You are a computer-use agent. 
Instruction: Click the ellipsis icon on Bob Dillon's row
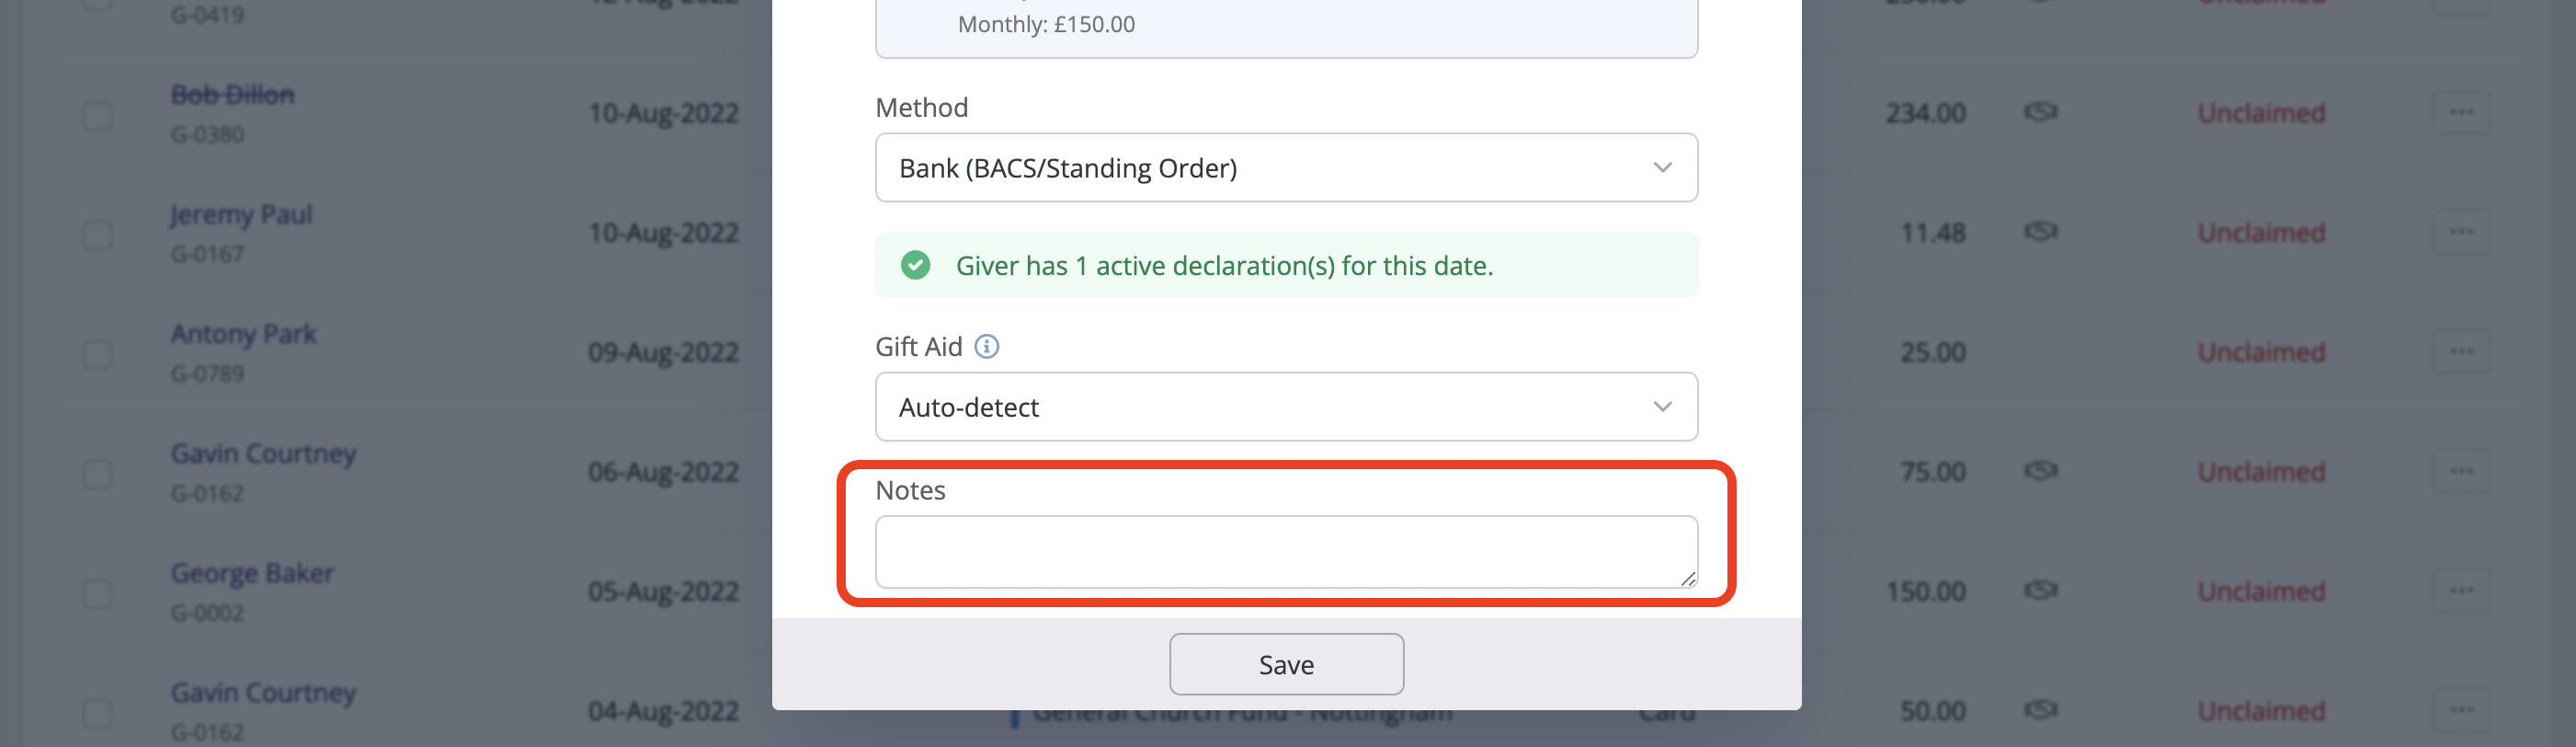click(2462, 112)
